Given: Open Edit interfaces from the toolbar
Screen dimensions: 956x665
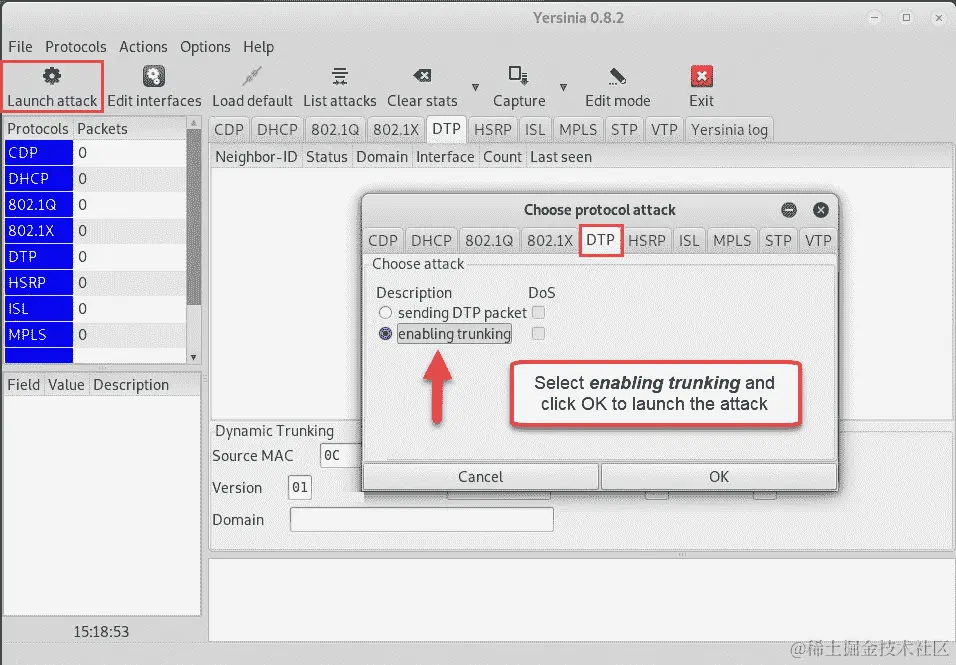Looking at the screenshot, I should 154,87.
